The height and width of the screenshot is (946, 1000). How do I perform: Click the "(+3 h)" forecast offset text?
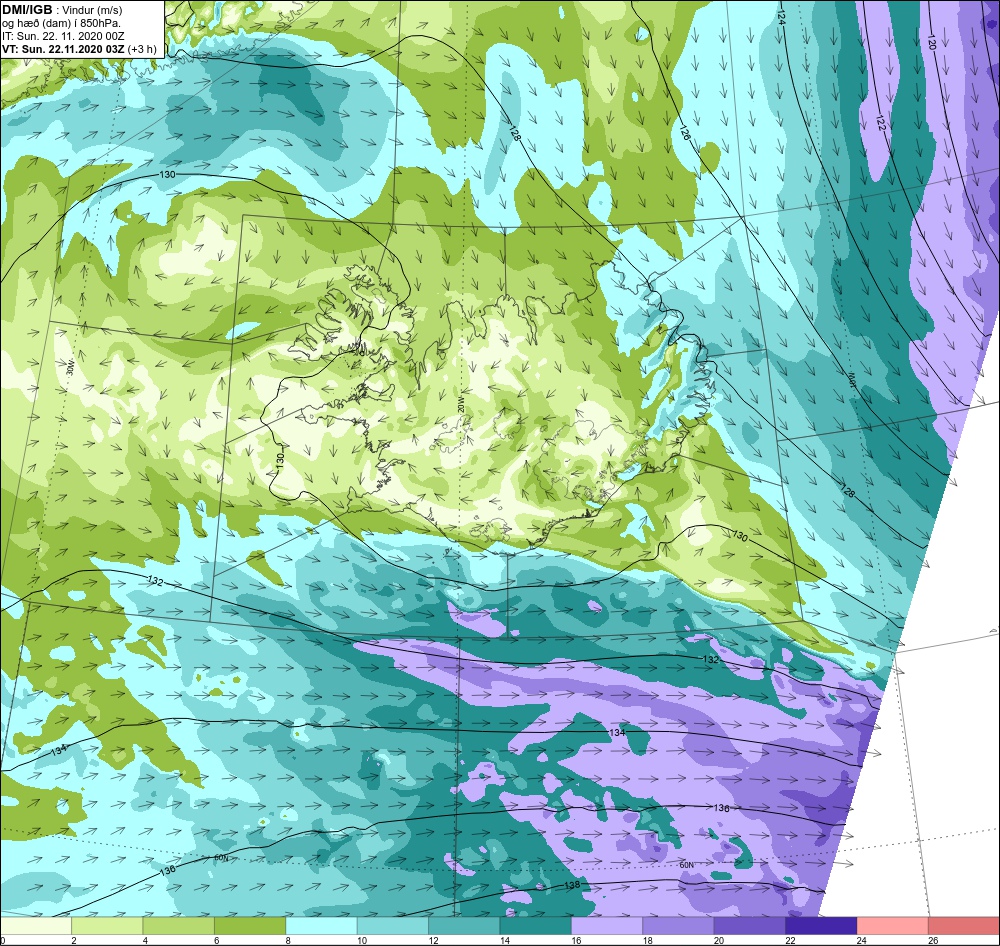pos(142,49)
